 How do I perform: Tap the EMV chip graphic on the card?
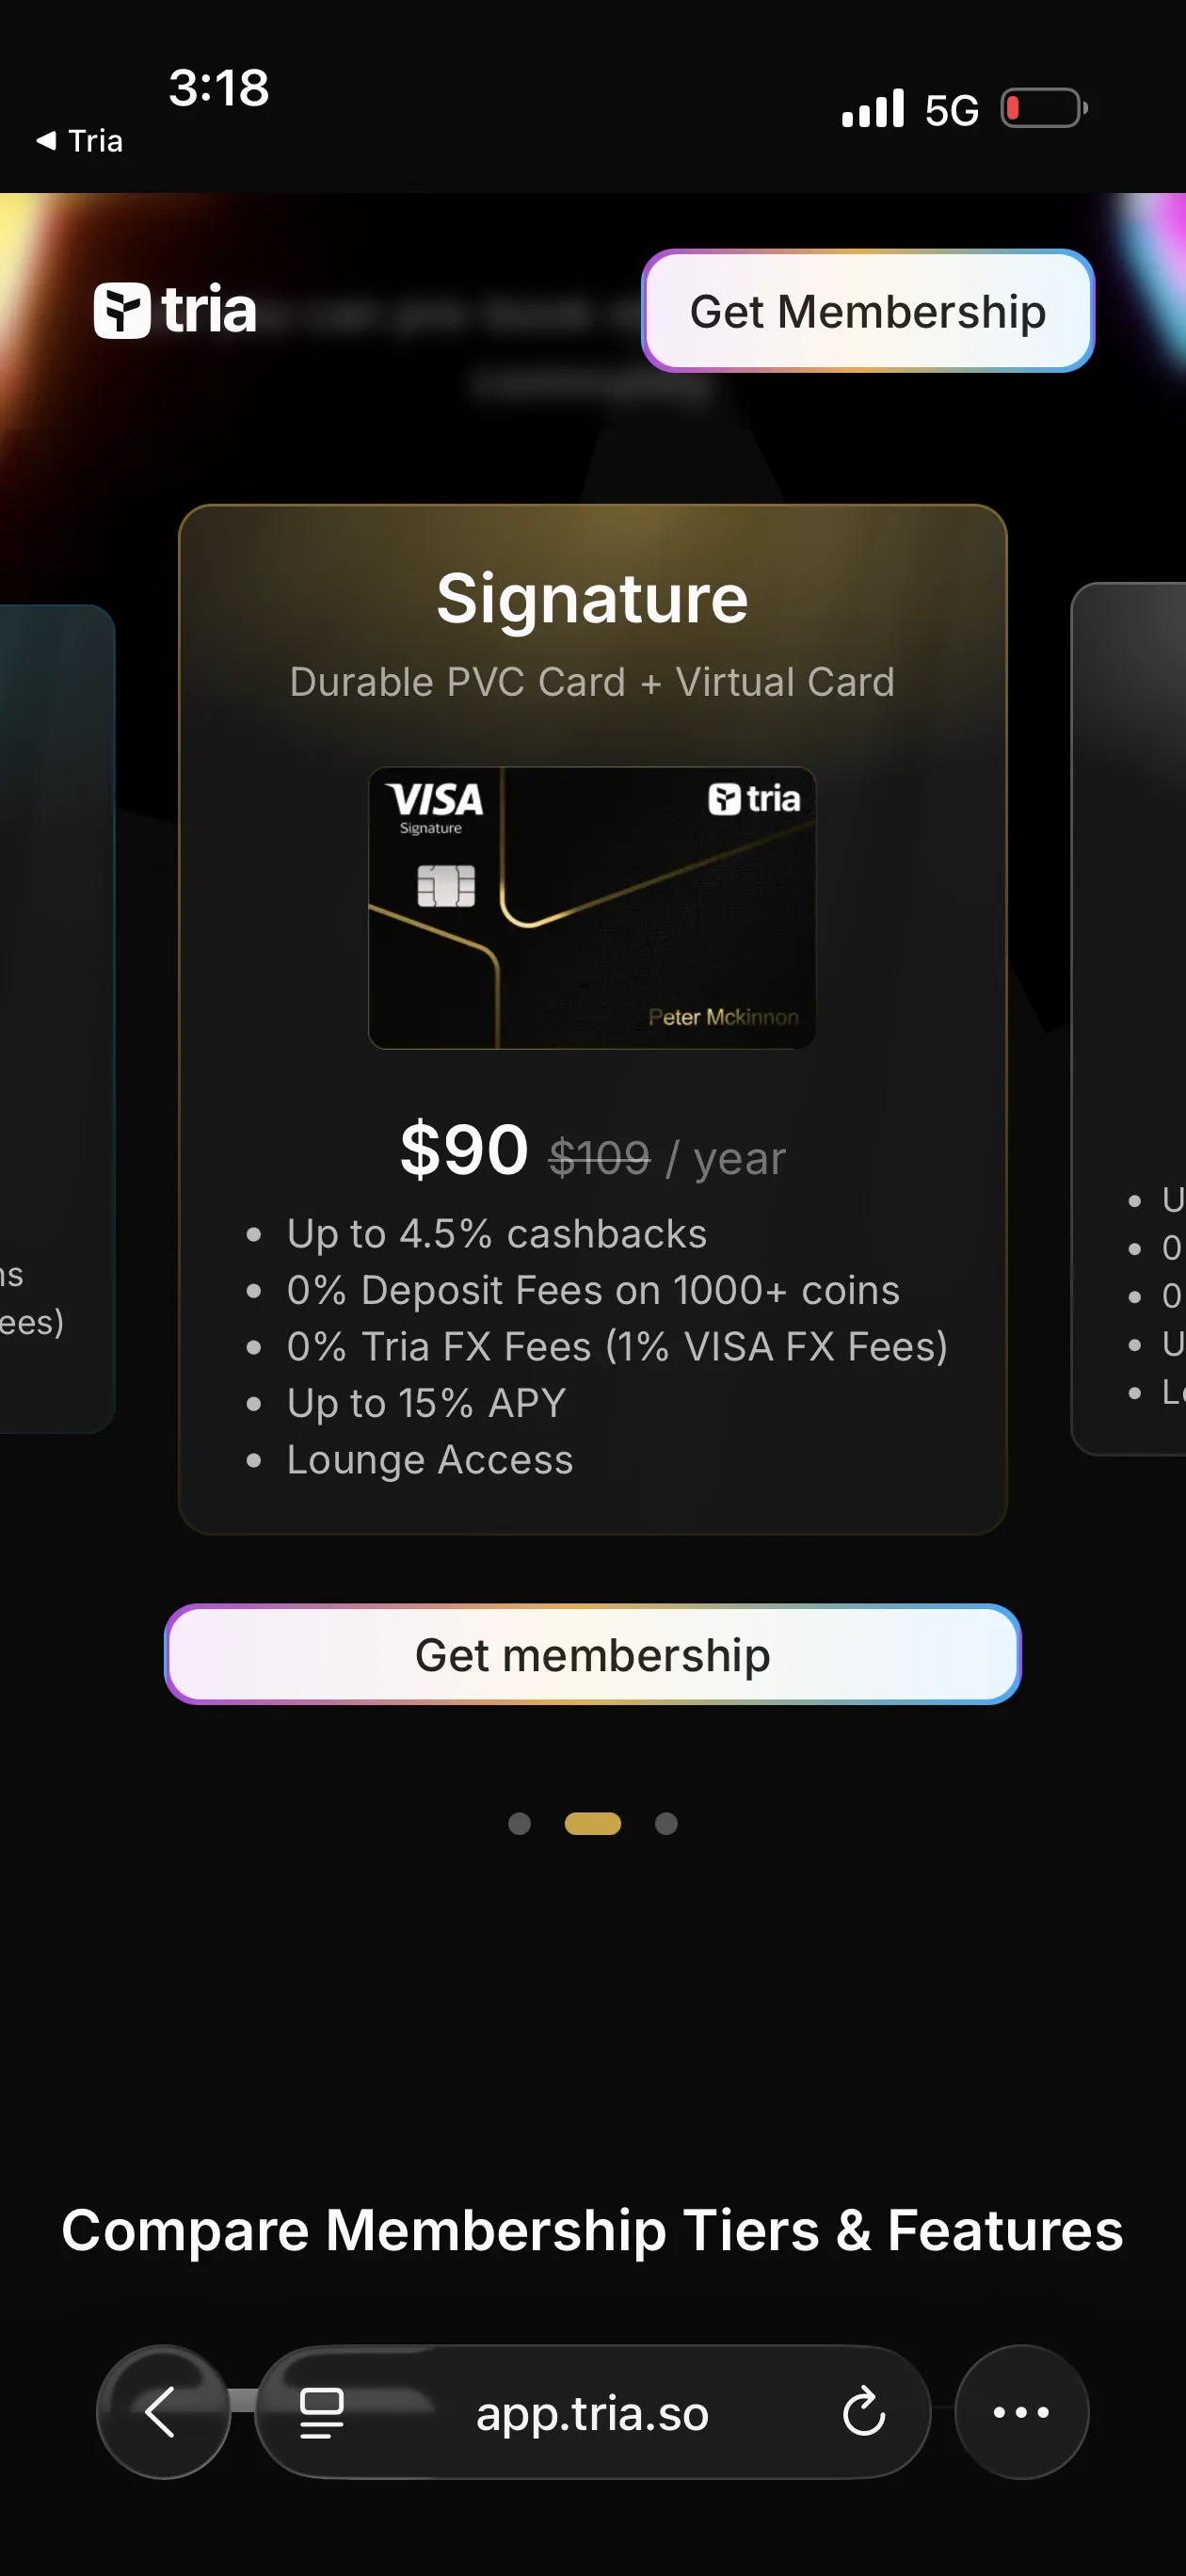coord(445,885)
